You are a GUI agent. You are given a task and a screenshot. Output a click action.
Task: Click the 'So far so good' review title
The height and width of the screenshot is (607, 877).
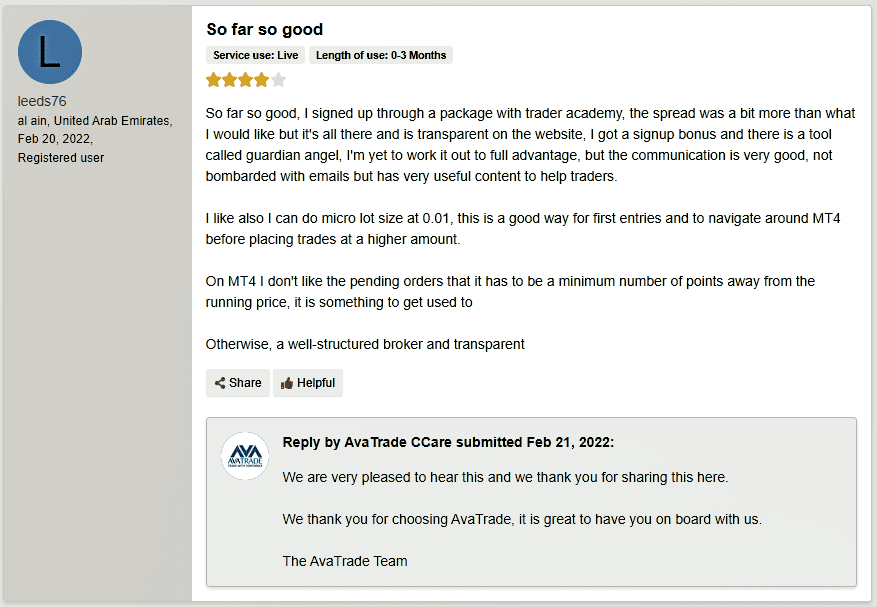click(265, 29)
